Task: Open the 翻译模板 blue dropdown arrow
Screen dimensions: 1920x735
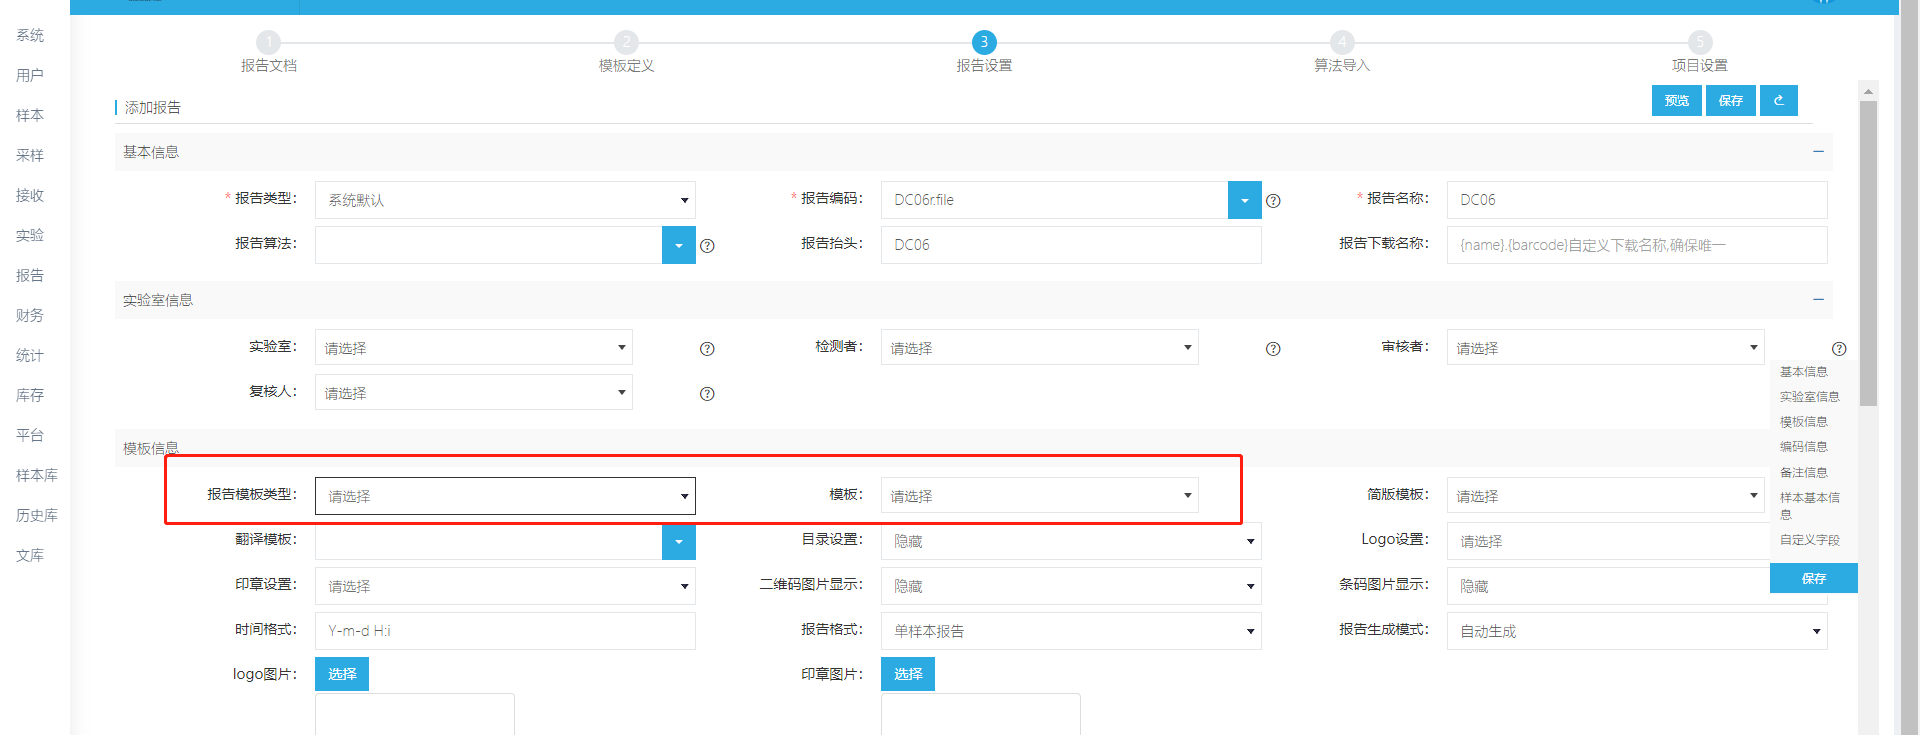Action: (x=678, y=541)
